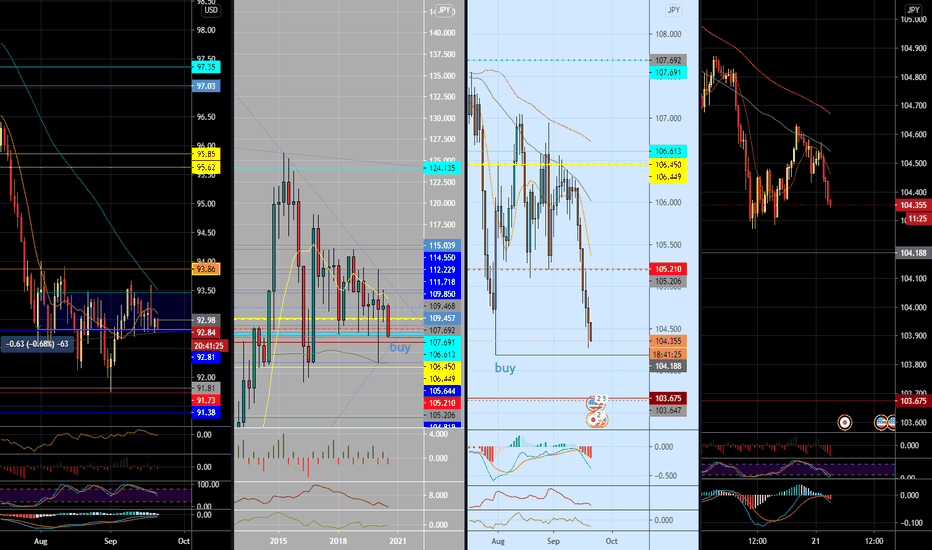This screenshot has width=932, height=550.
Task: Click the 2018 label on time axis
Action: pyautogui.click(x=338, y=541)
